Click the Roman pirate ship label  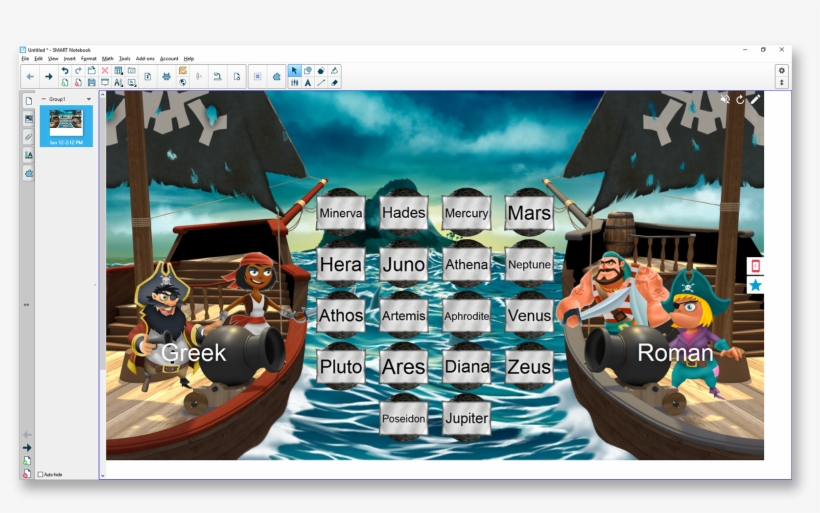pos(675,352)
